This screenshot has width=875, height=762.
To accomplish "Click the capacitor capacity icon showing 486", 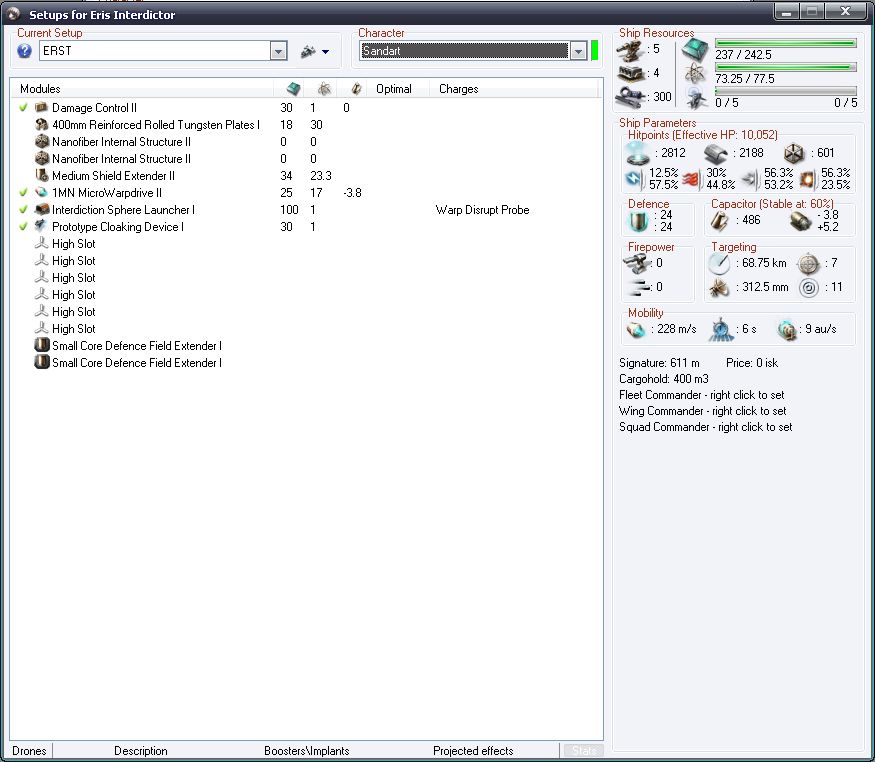I will (719, 221).
